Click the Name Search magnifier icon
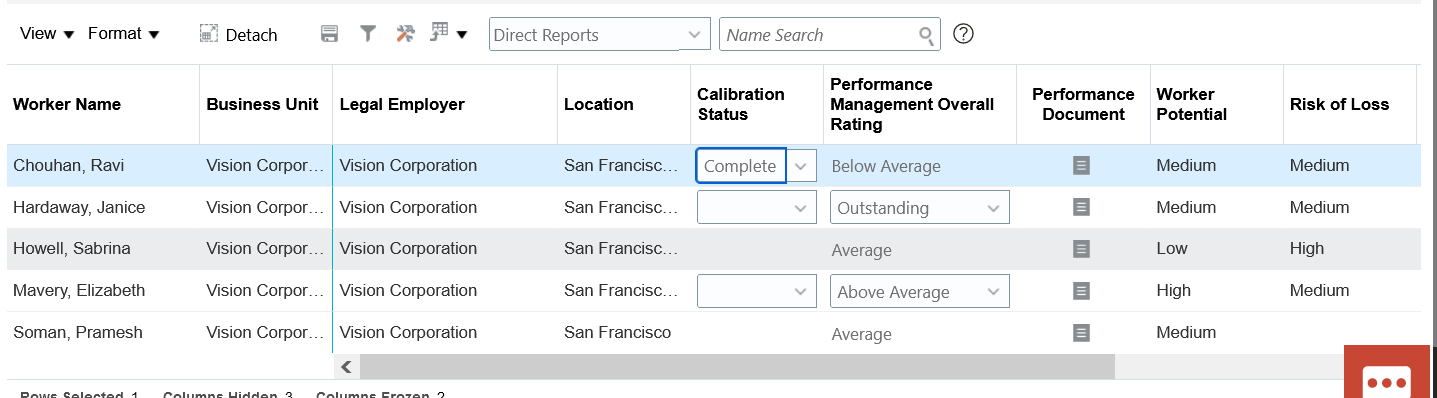This screenshot has height=398, width=1437. (927, 35)
